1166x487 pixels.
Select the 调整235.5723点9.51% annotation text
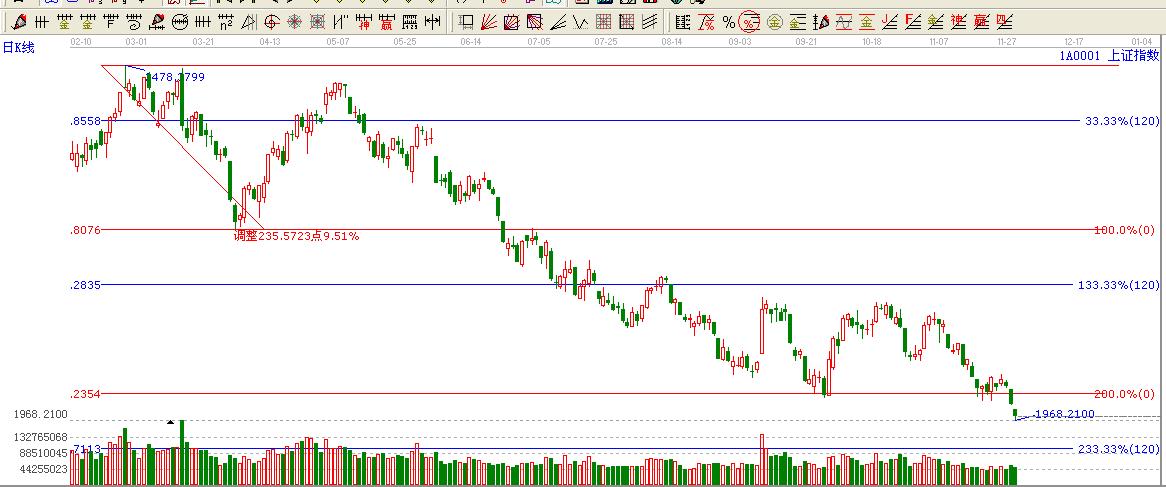point(296,236)
